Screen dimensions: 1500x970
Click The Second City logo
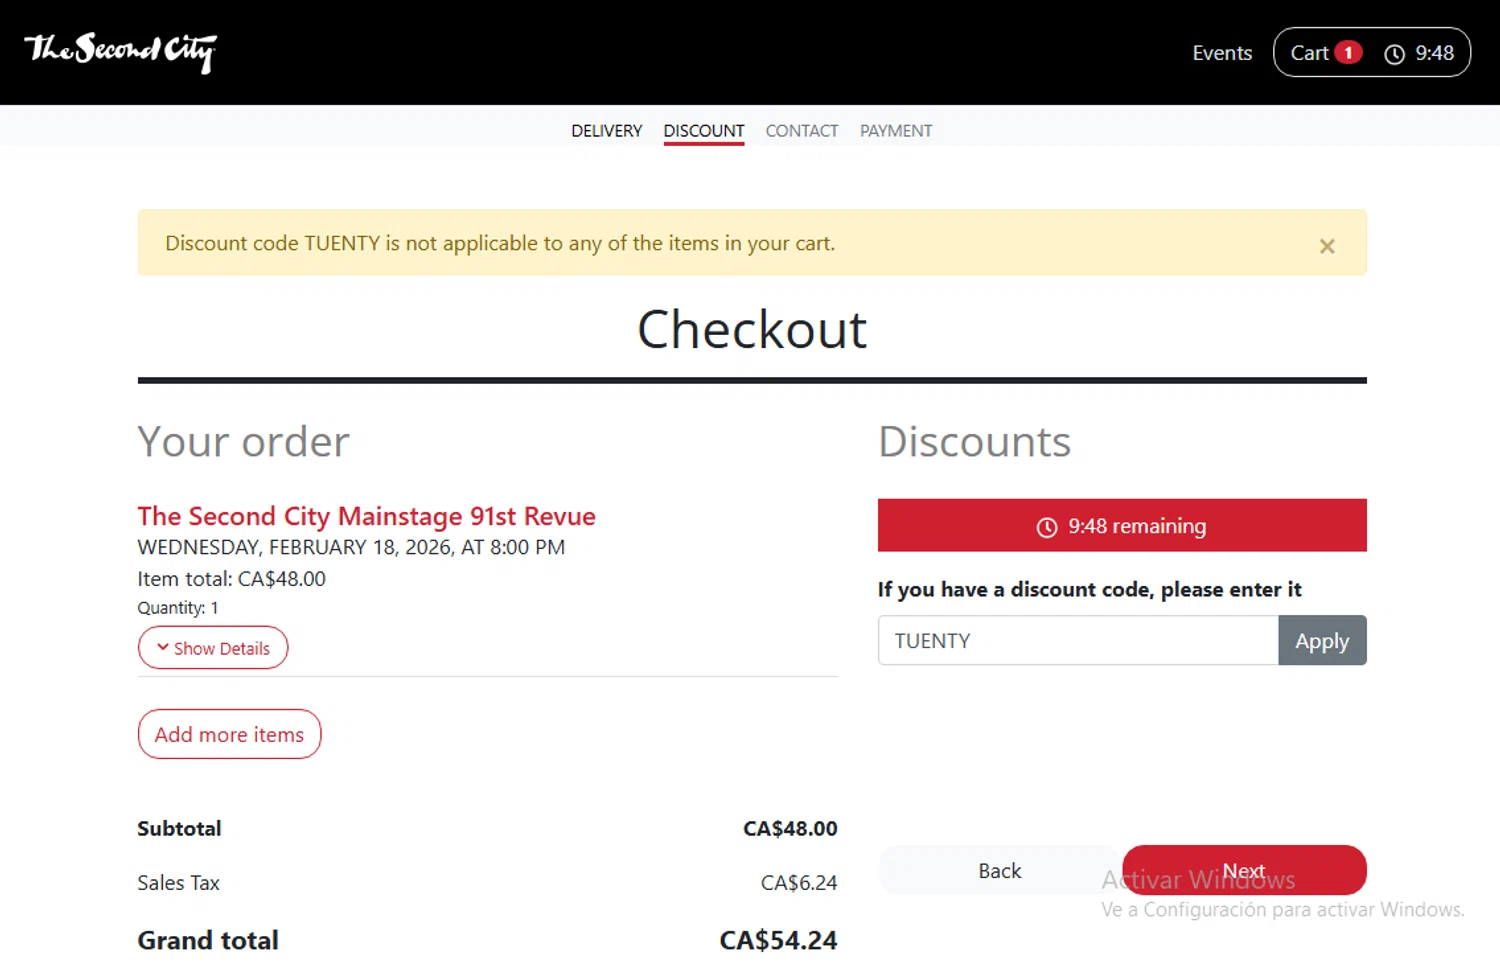click(120, 50)
